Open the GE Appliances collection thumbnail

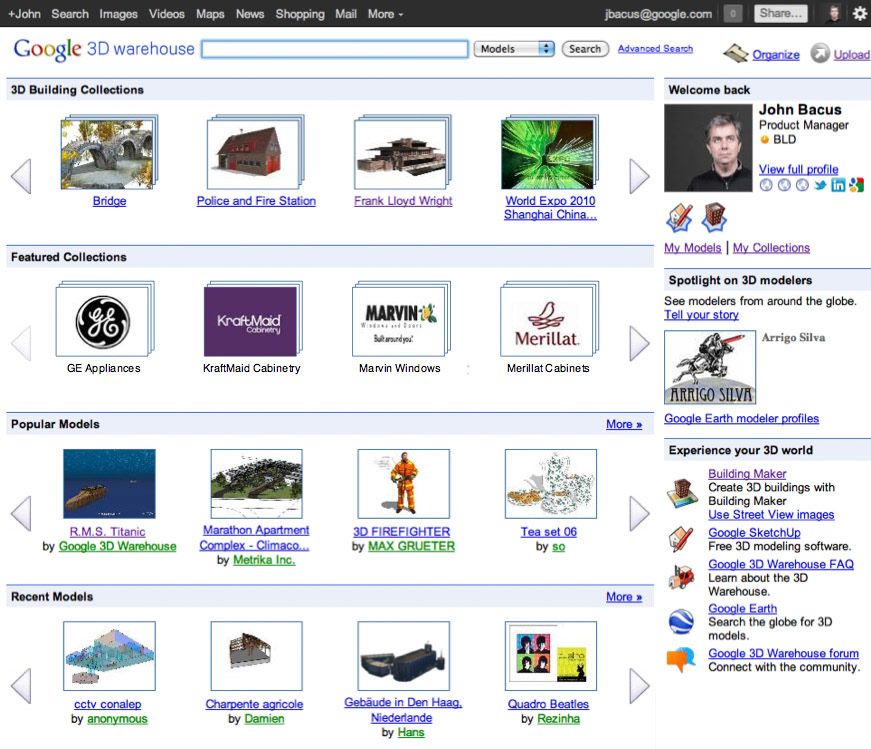(x=104, y=319)
